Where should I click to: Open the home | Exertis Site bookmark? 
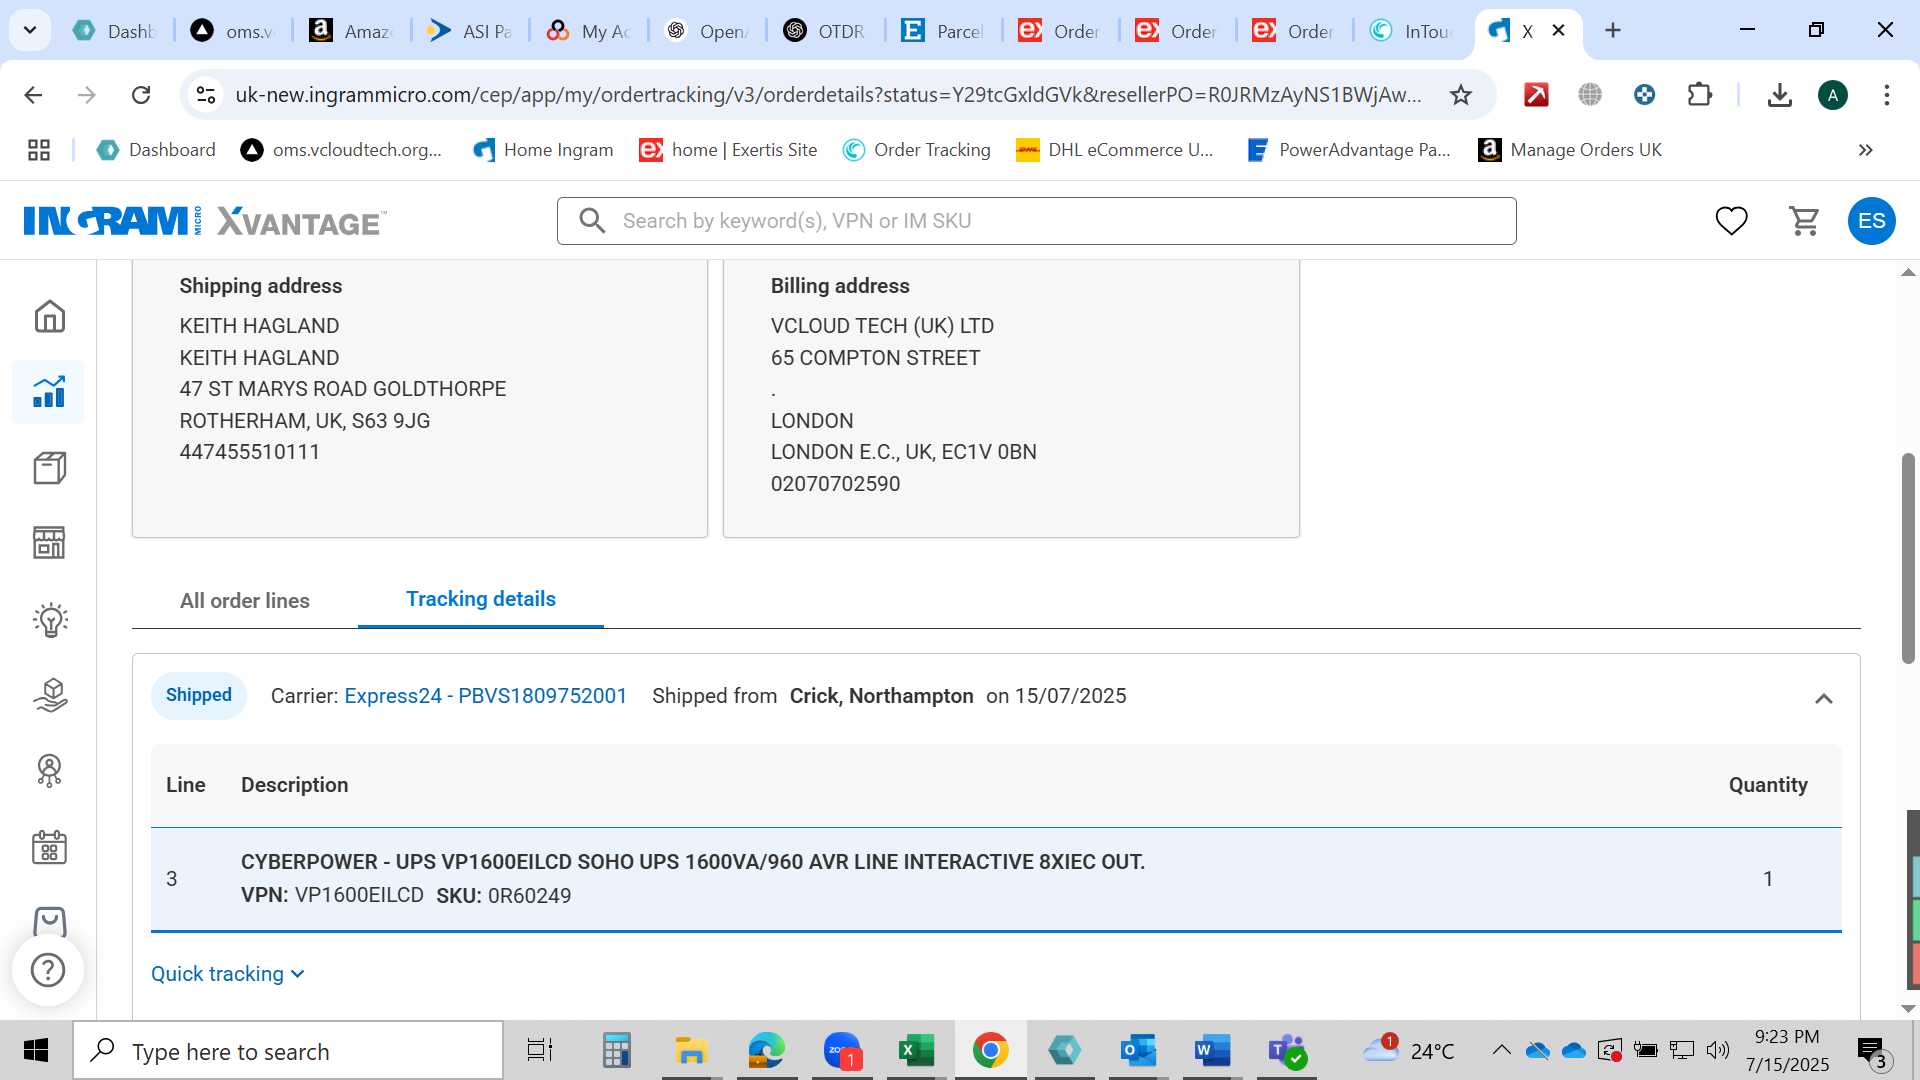tap(728, 150)
